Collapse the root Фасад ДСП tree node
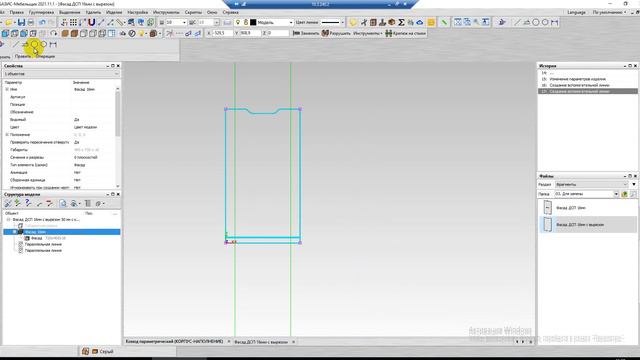Image resolution: width=640 pixels, height=360 pixels. tap(8, 220)
